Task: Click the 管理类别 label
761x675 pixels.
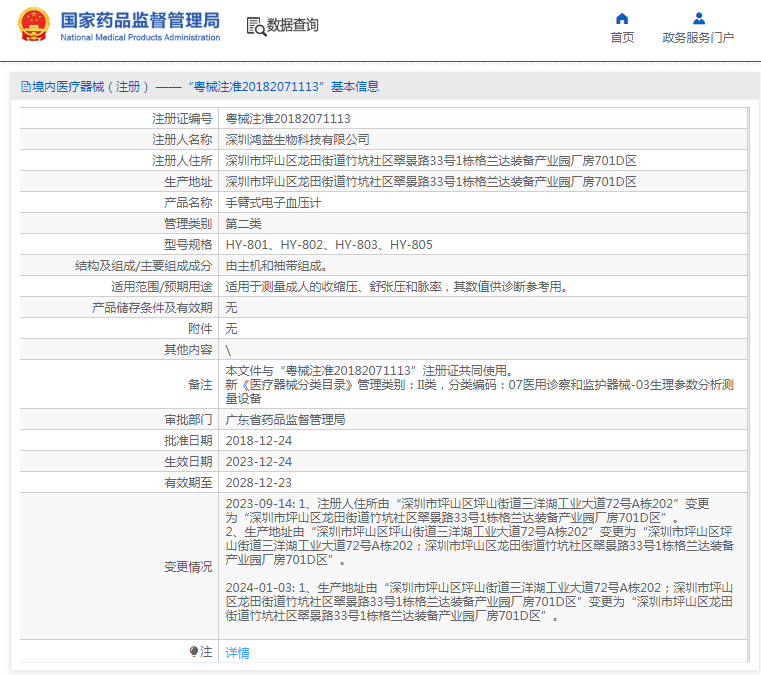Action: coord(188,224)
